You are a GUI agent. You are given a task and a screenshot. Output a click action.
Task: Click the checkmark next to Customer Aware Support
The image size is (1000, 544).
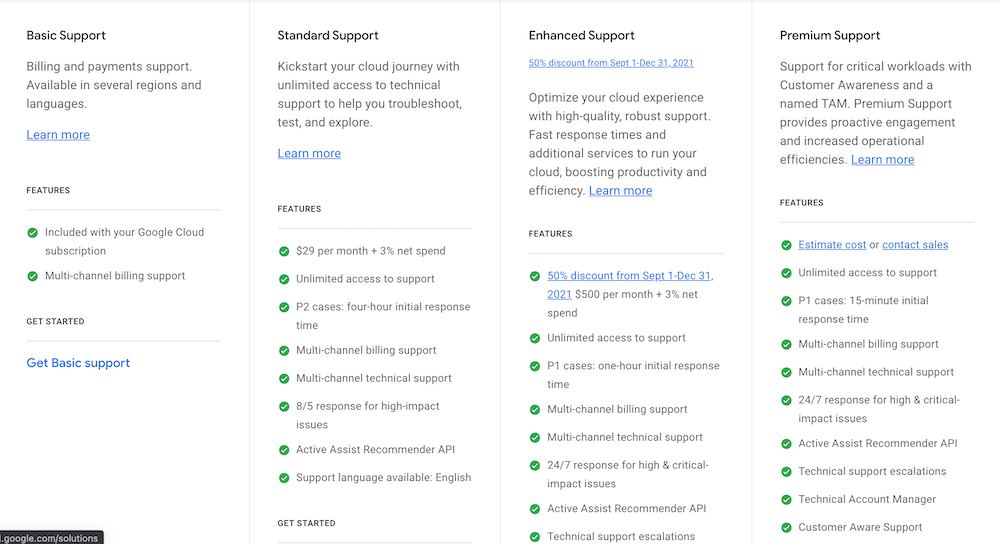coord(786,527)
